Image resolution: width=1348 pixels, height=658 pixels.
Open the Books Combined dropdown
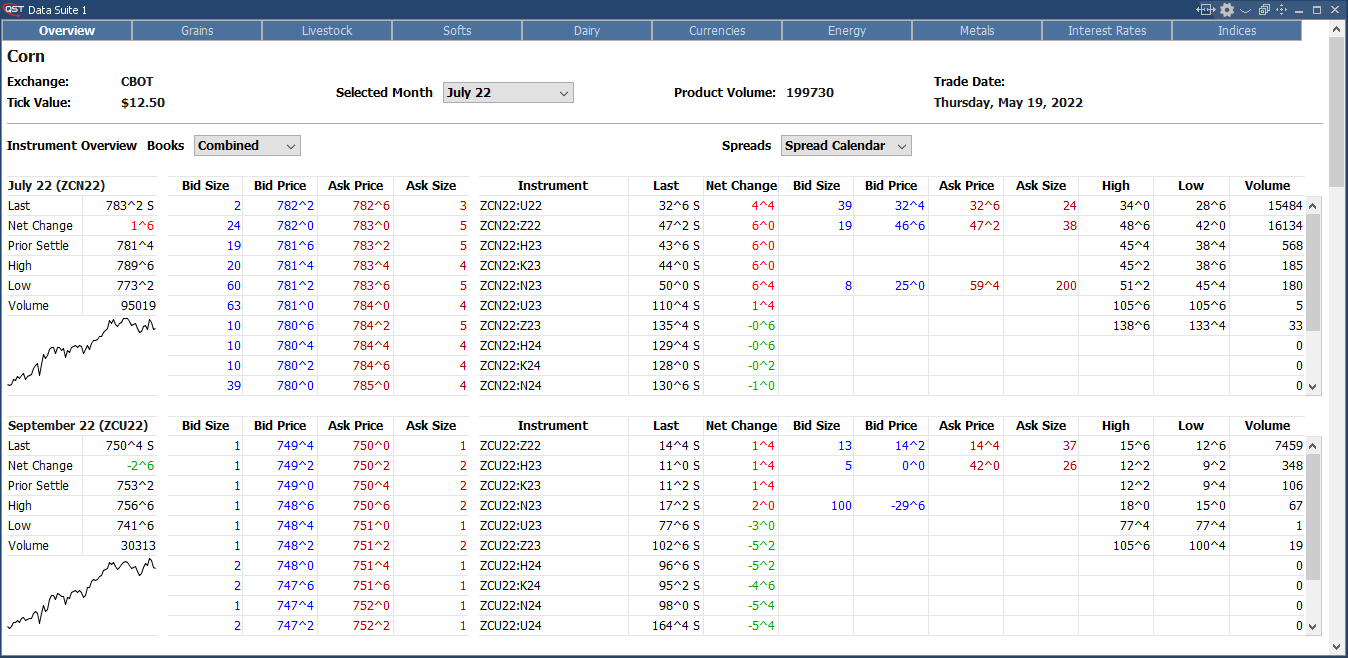(x=247, y=145)
